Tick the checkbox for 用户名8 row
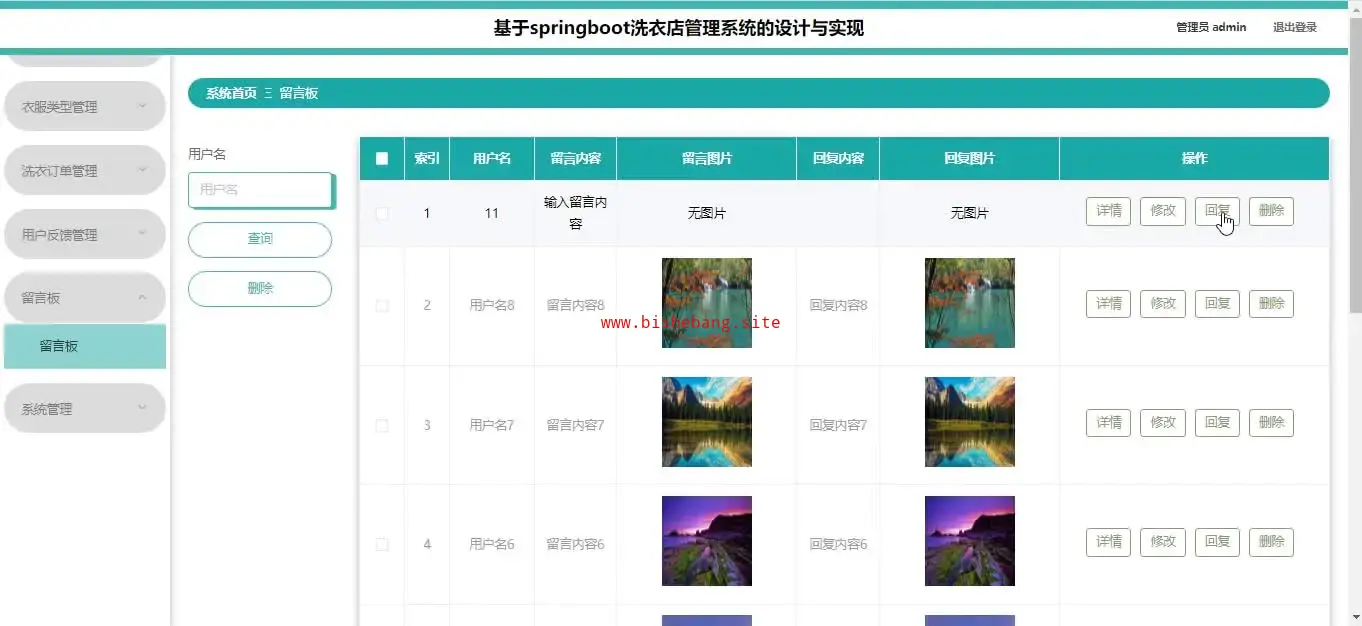Screen dimensions: 1362x626 pyautogui.click(x=382, y=305)
